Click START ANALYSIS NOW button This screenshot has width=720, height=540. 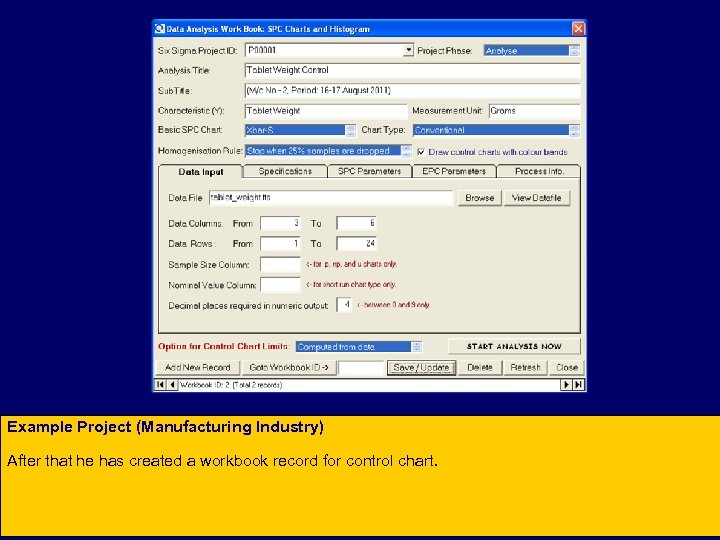click(514, 346)
